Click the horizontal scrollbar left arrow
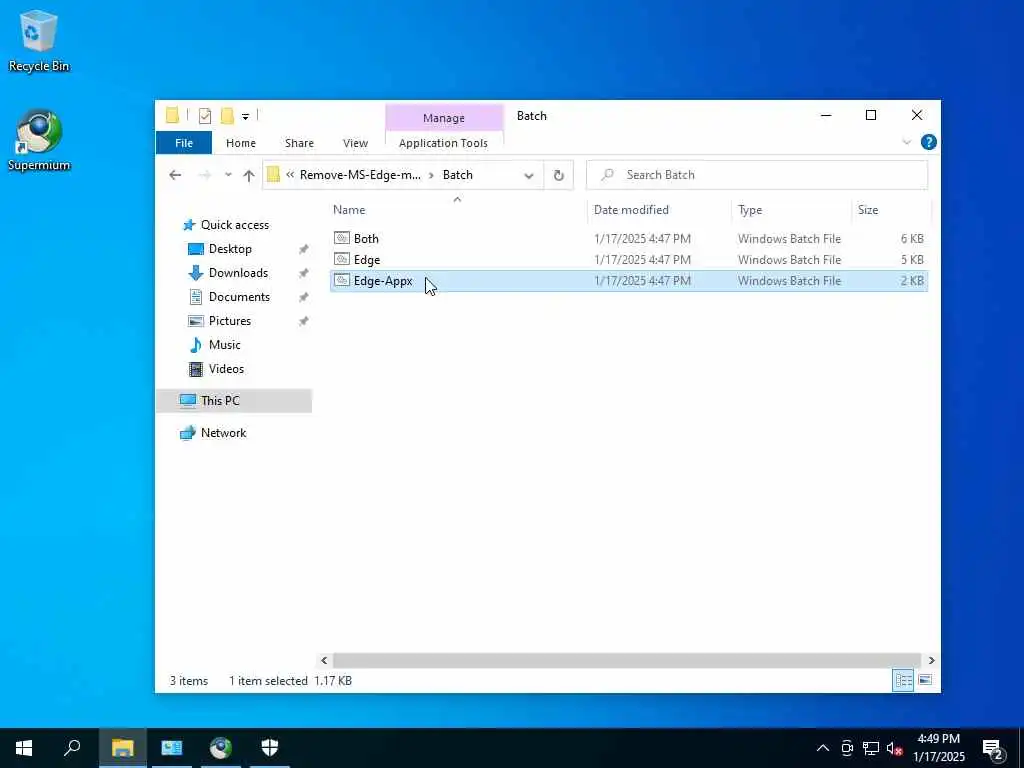Viewport: 1024px width, 768px height. point(324,660)
